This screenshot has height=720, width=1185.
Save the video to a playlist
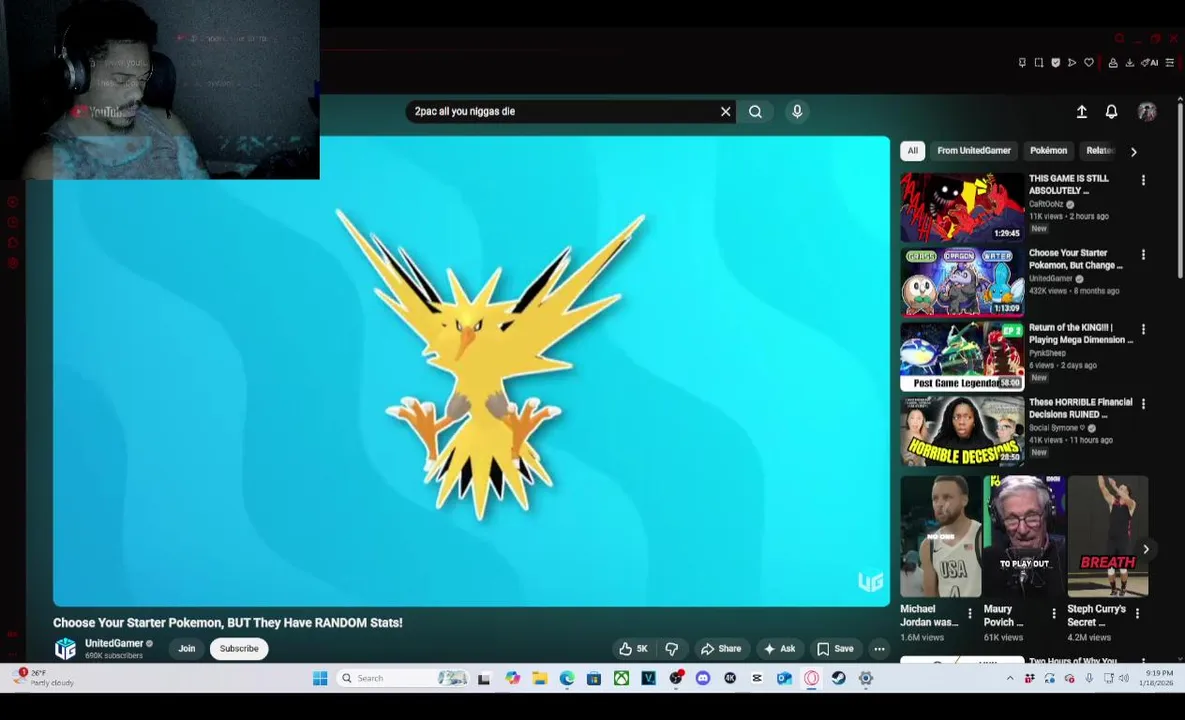tap(836, 649)
